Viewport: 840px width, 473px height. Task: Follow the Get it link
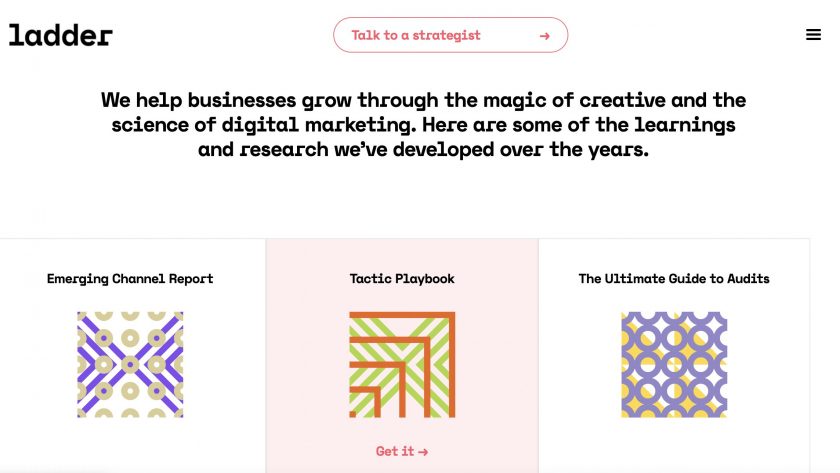click(395, 451)
